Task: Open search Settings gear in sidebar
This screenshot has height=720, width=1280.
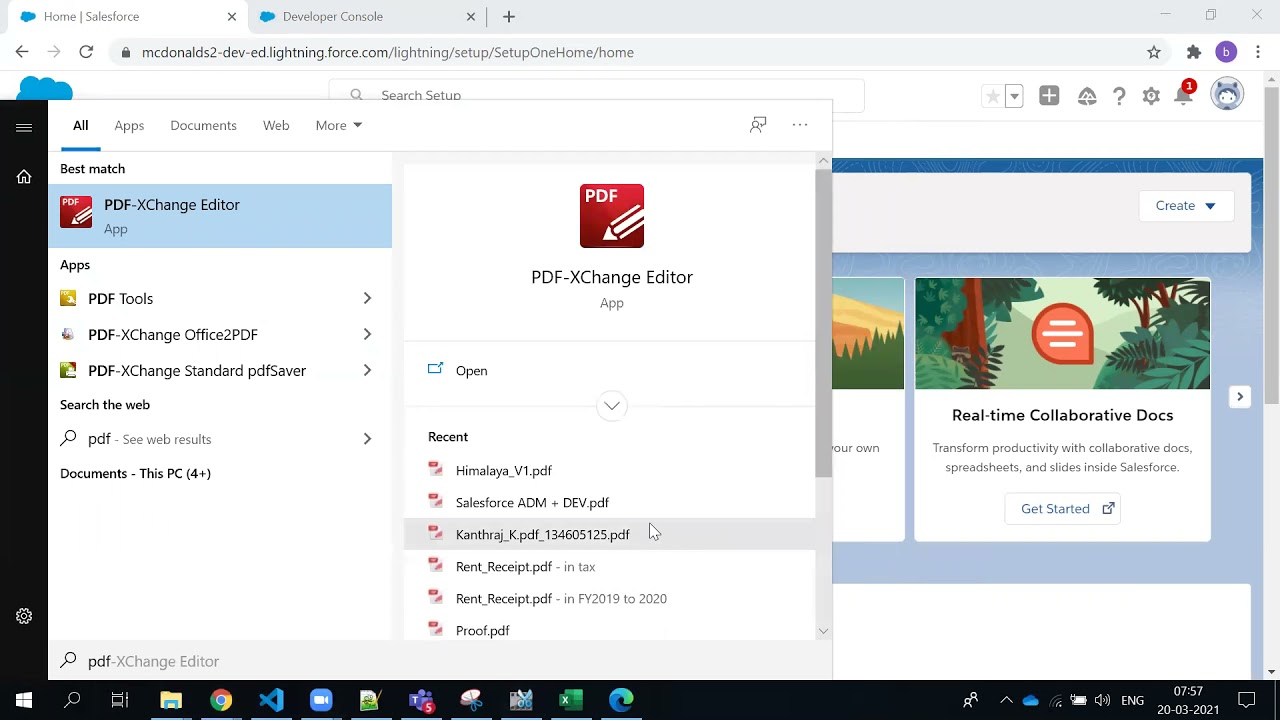Action: pos(24,616)
